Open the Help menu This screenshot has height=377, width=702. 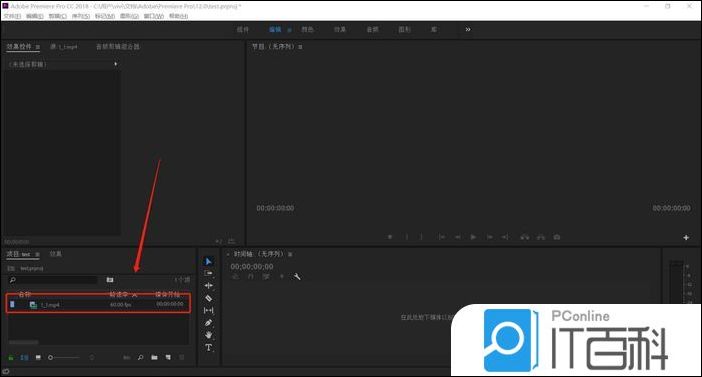click(179, 16)
